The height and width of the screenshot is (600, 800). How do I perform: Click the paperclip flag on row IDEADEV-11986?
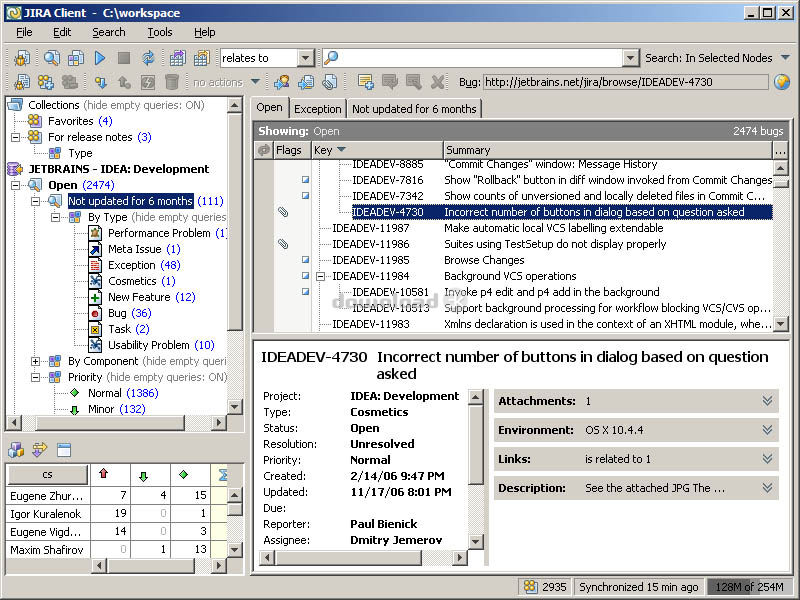pyautogui.click(x=283, y=244)
